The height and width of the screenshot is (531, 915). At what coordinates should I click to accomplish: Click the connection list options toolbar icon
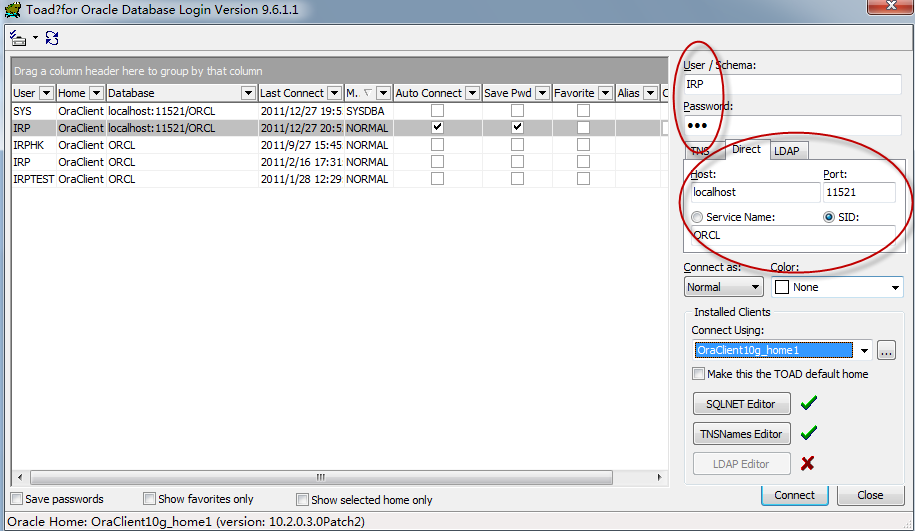tap(18, 39)
